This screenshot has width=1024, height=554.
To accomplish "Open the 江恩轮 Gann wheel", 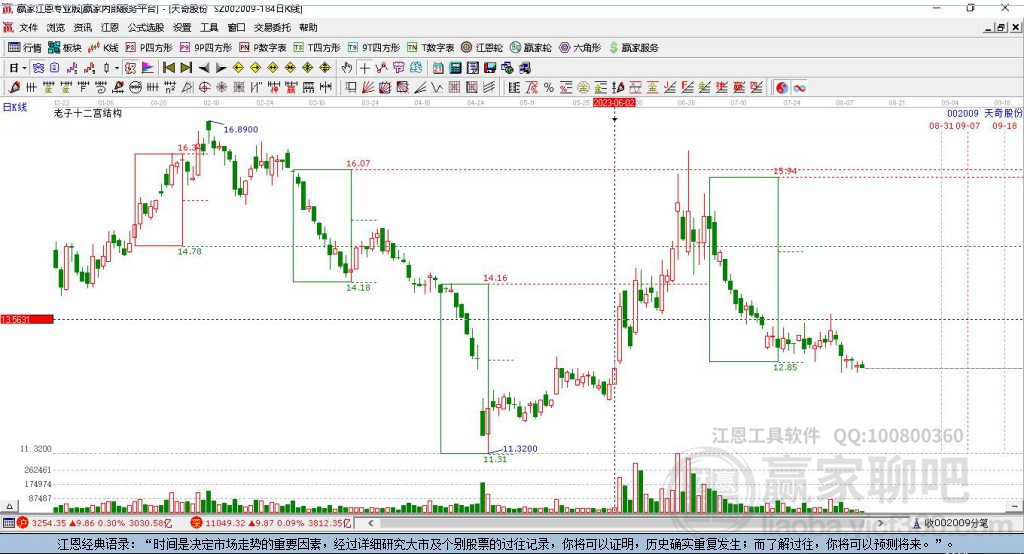I will pos(482,48).
